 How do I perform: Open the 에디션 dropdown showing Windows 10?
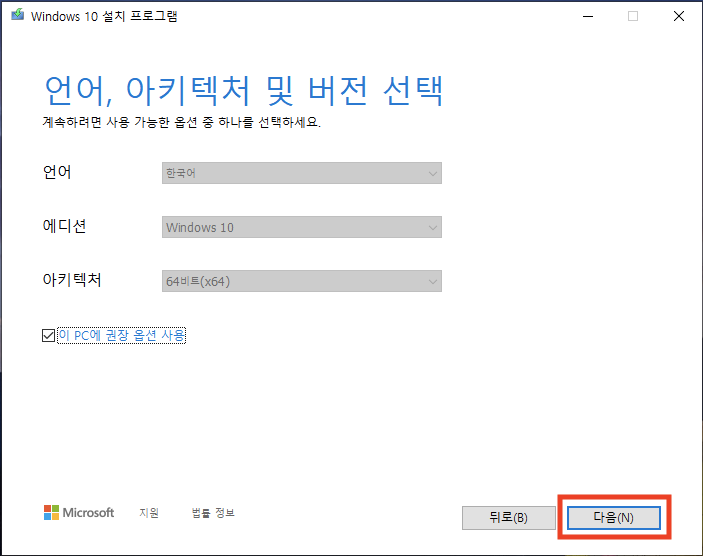point(302,227)
